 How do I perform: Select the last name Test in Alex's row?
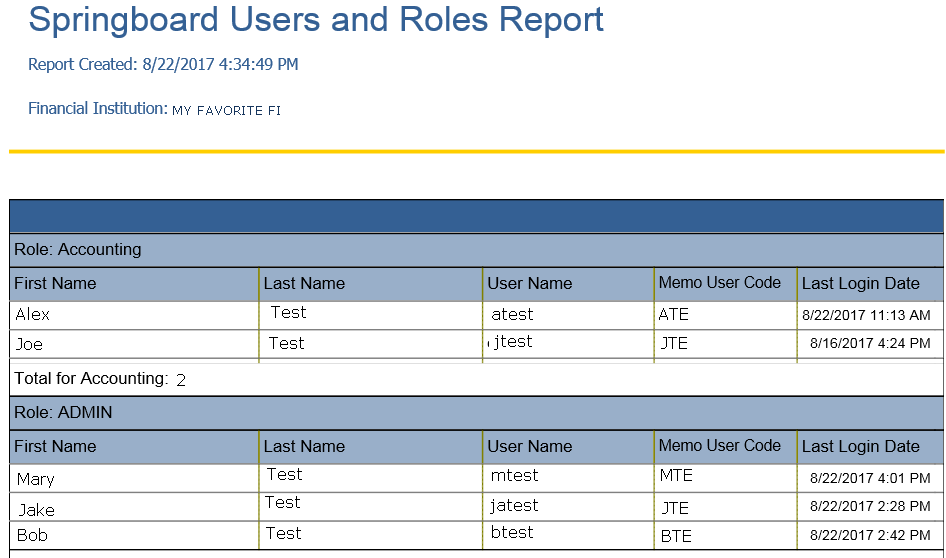[288, 312]
